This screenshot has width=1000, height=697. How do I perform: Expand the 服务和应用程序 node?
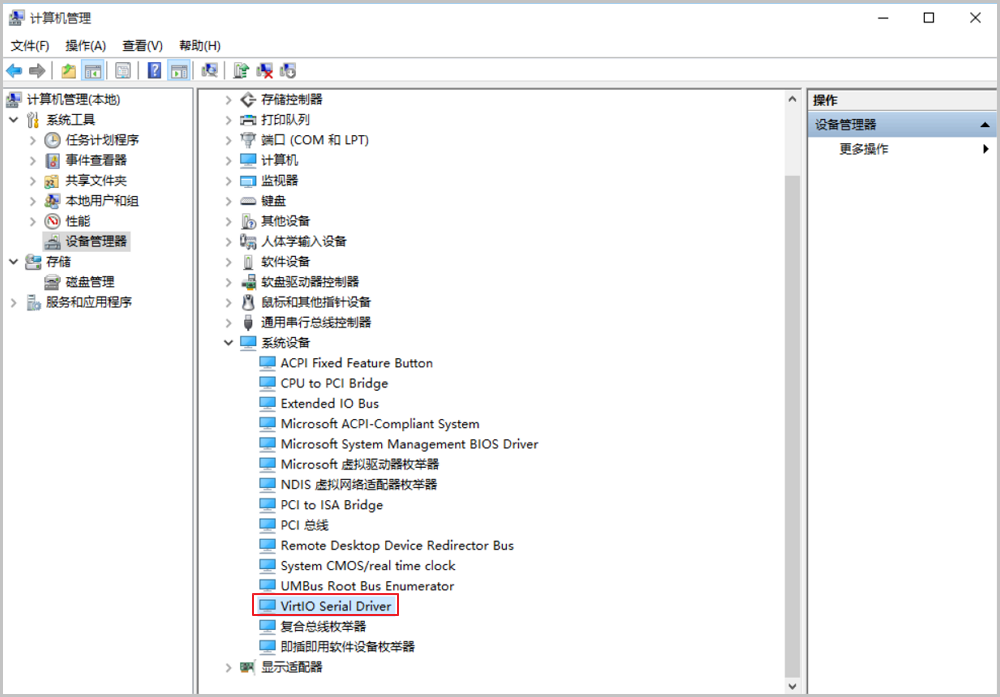(x=14, y=303)
